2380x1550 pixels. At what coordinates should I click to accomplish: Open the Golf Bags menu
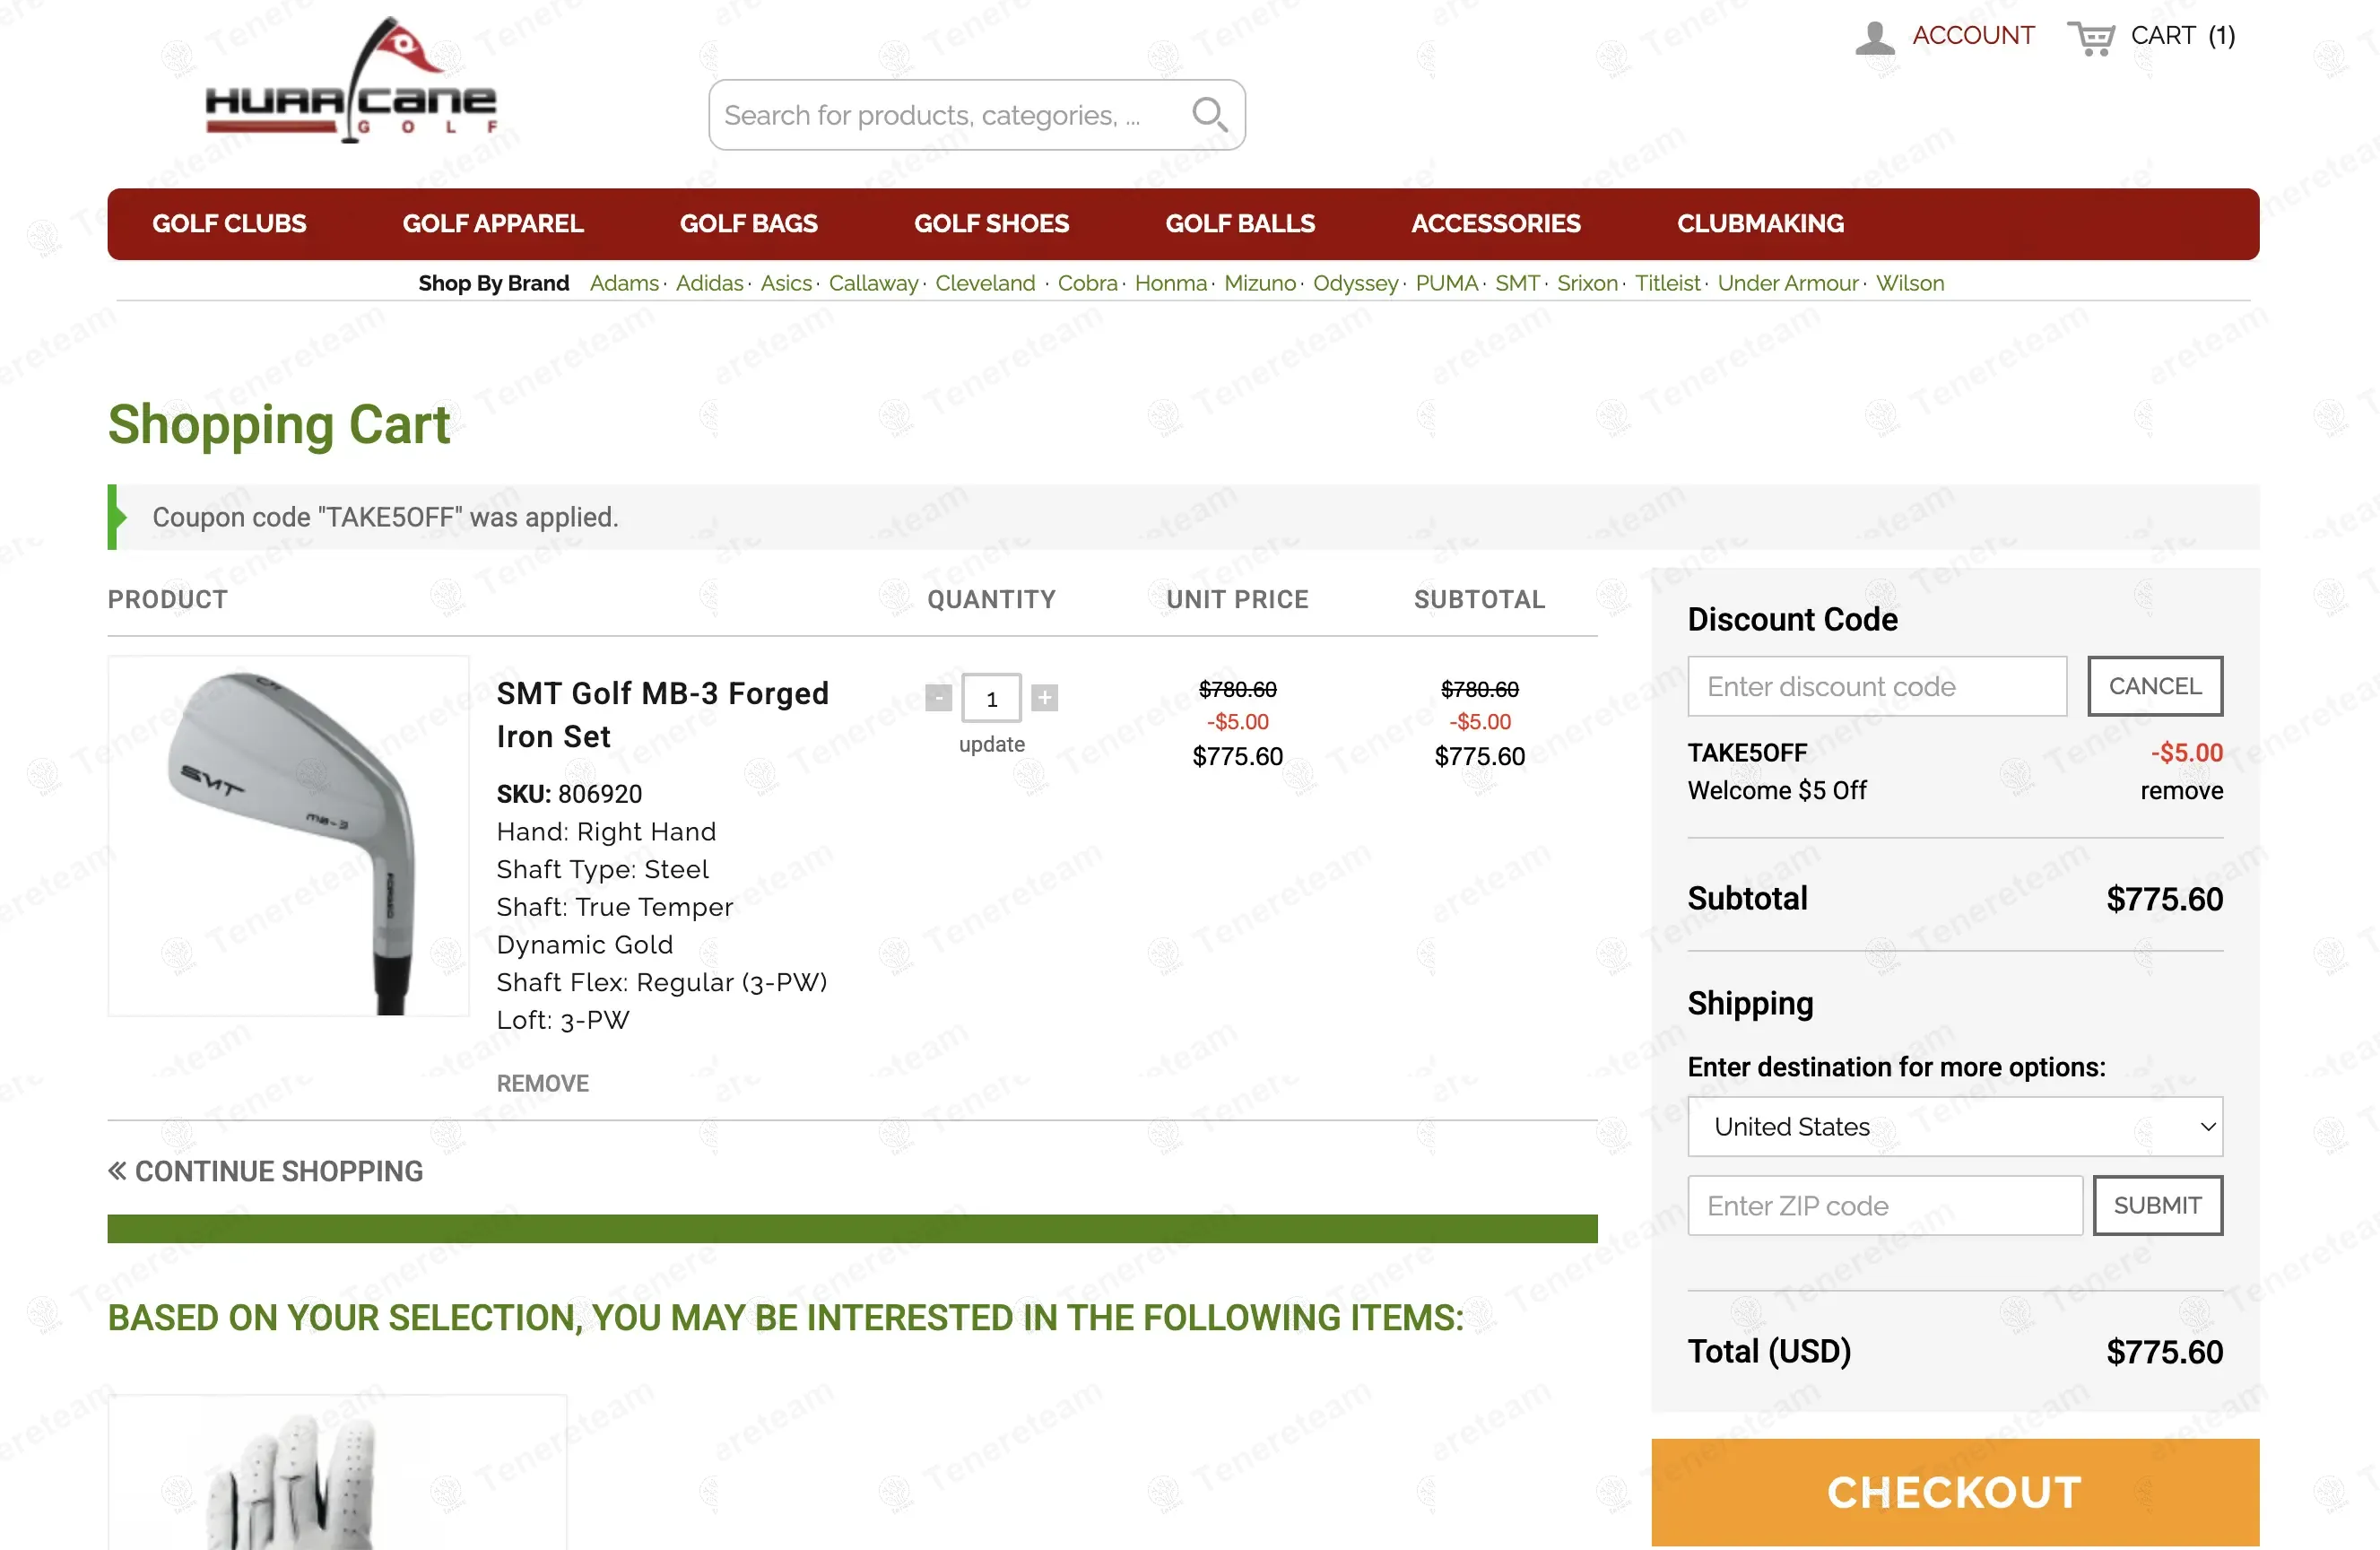pos(749,223)
